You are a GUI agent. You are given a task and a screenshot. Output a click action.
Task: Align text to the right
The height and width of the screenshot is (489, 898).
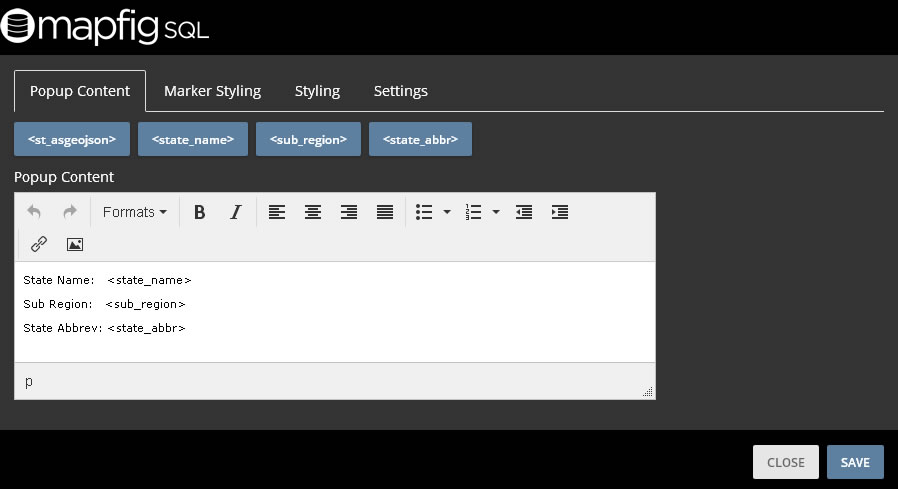[349, 212]
